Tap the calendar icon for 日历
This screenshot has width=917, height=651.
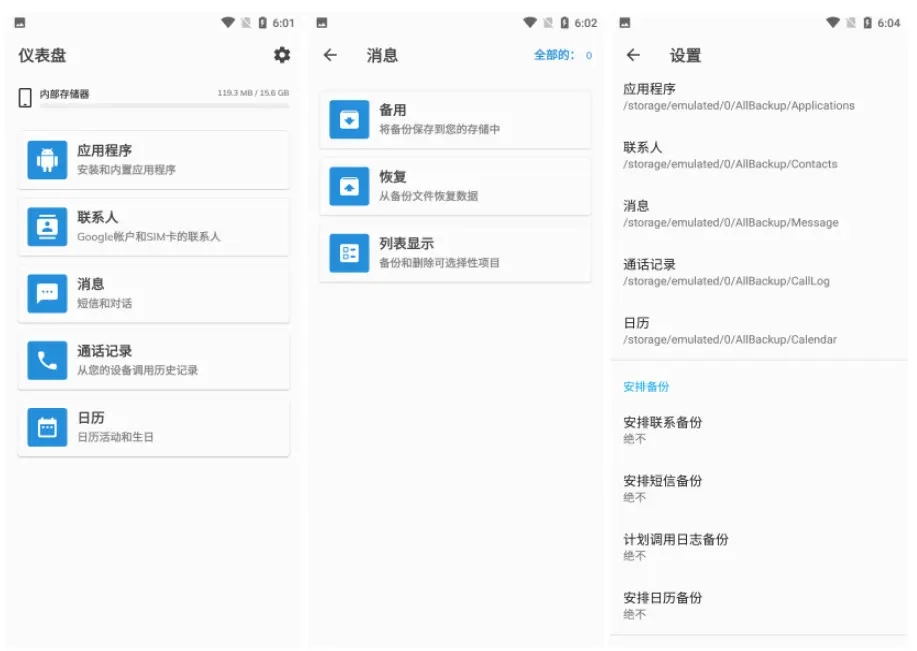click(x=47, y=427)
